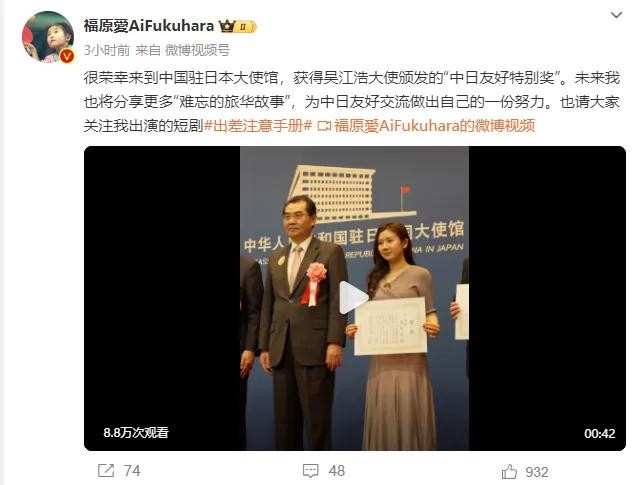Open the post options chevron menu
Image resolution: width=635 pixels, height=485 pixels.
(x=616, y=15)
